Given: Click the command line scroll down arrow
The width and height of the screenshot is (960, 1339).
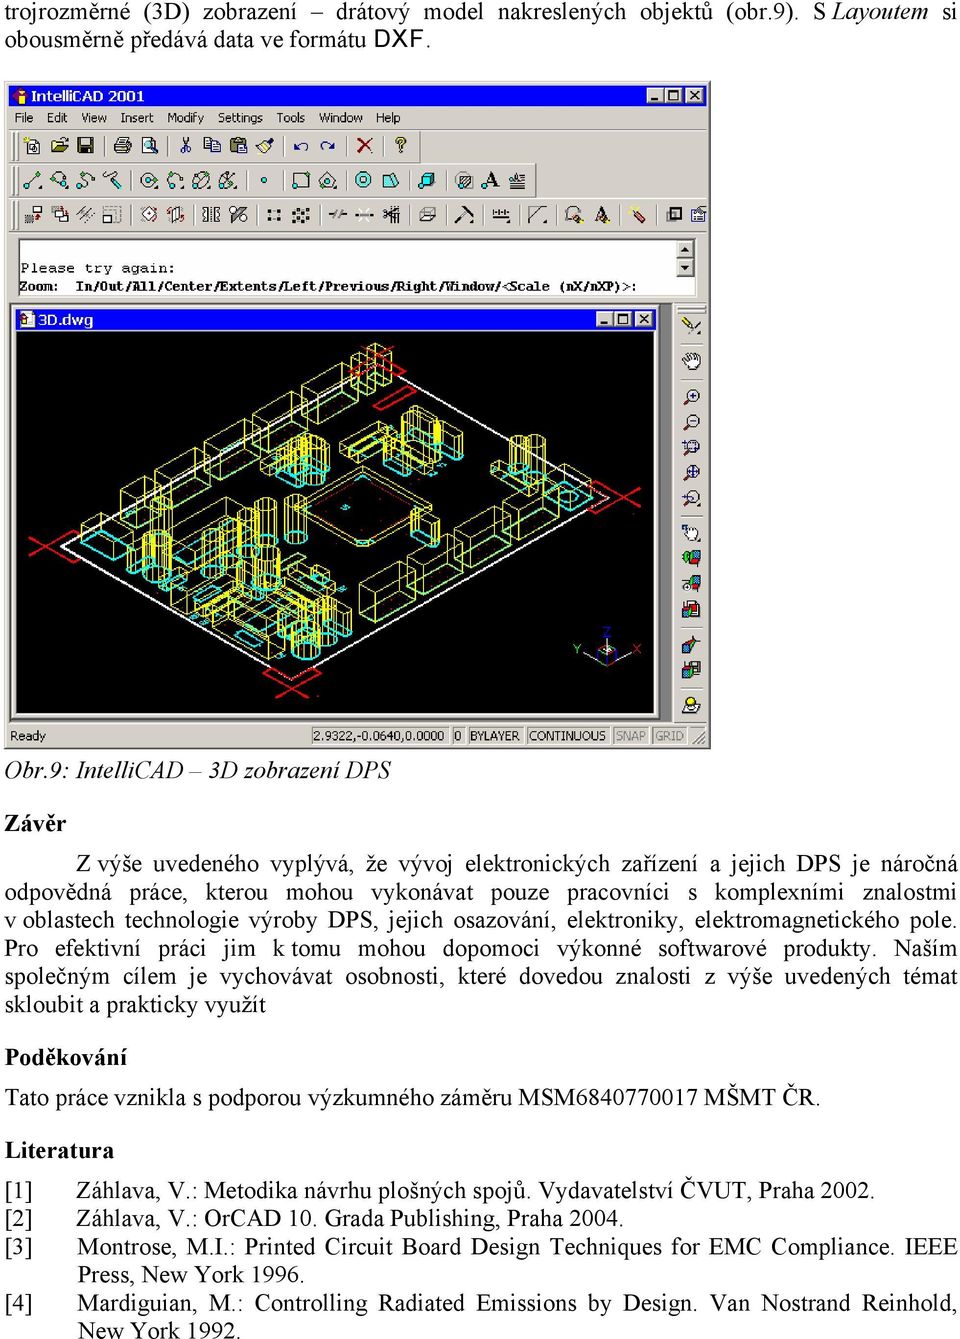Looking at the screenshot, I should click(x=685, y=268).
